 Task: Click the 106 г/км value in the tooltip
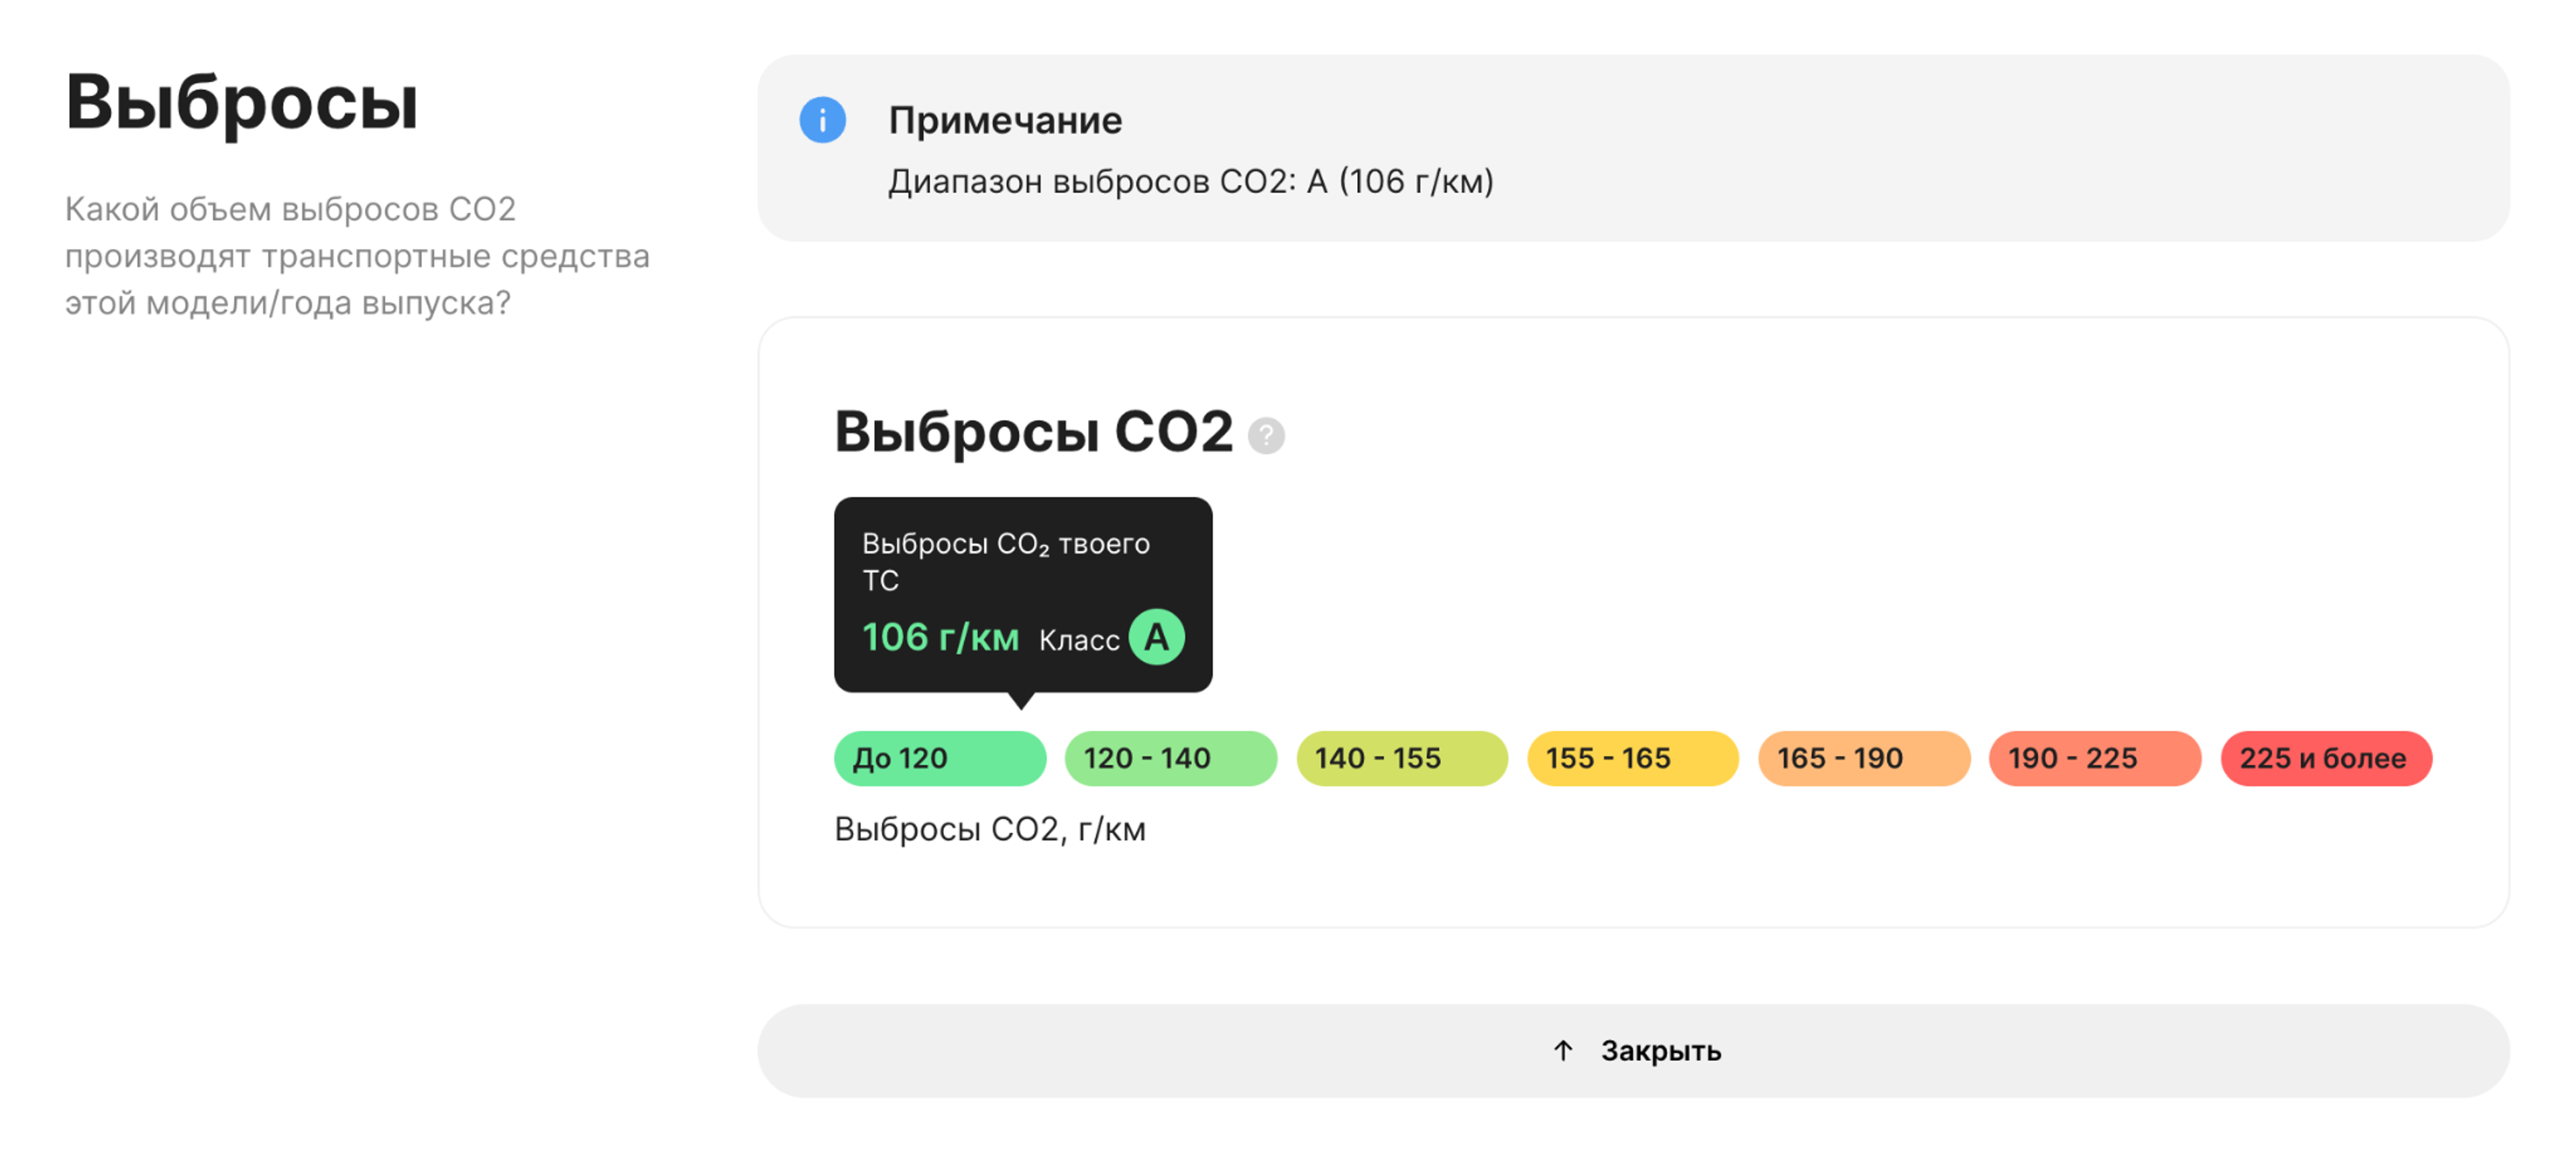coord(941,636)
